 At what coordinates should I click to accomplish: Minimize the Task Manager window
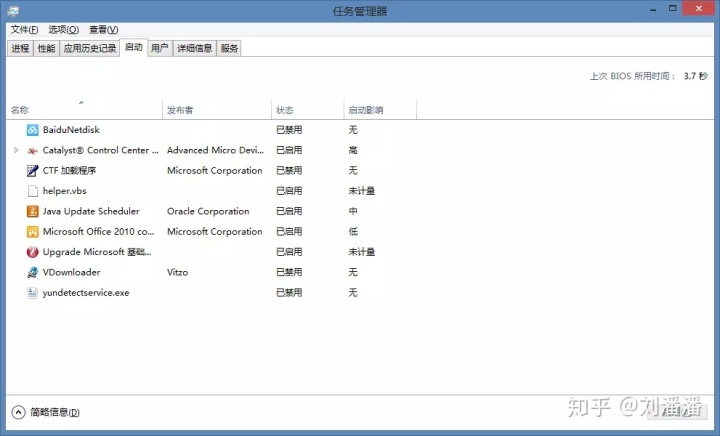coord(653,9)
